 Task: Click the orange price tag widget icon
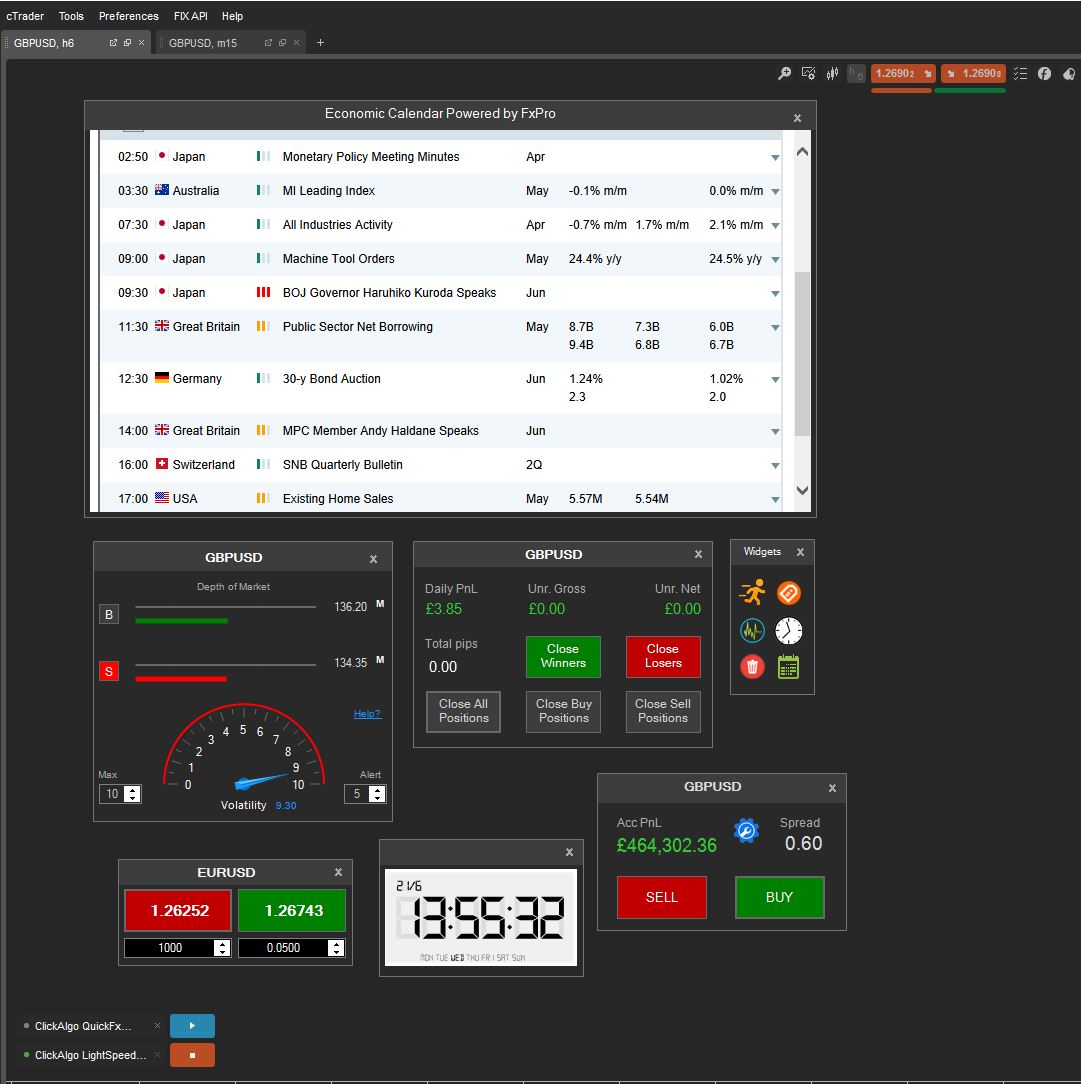789,593
